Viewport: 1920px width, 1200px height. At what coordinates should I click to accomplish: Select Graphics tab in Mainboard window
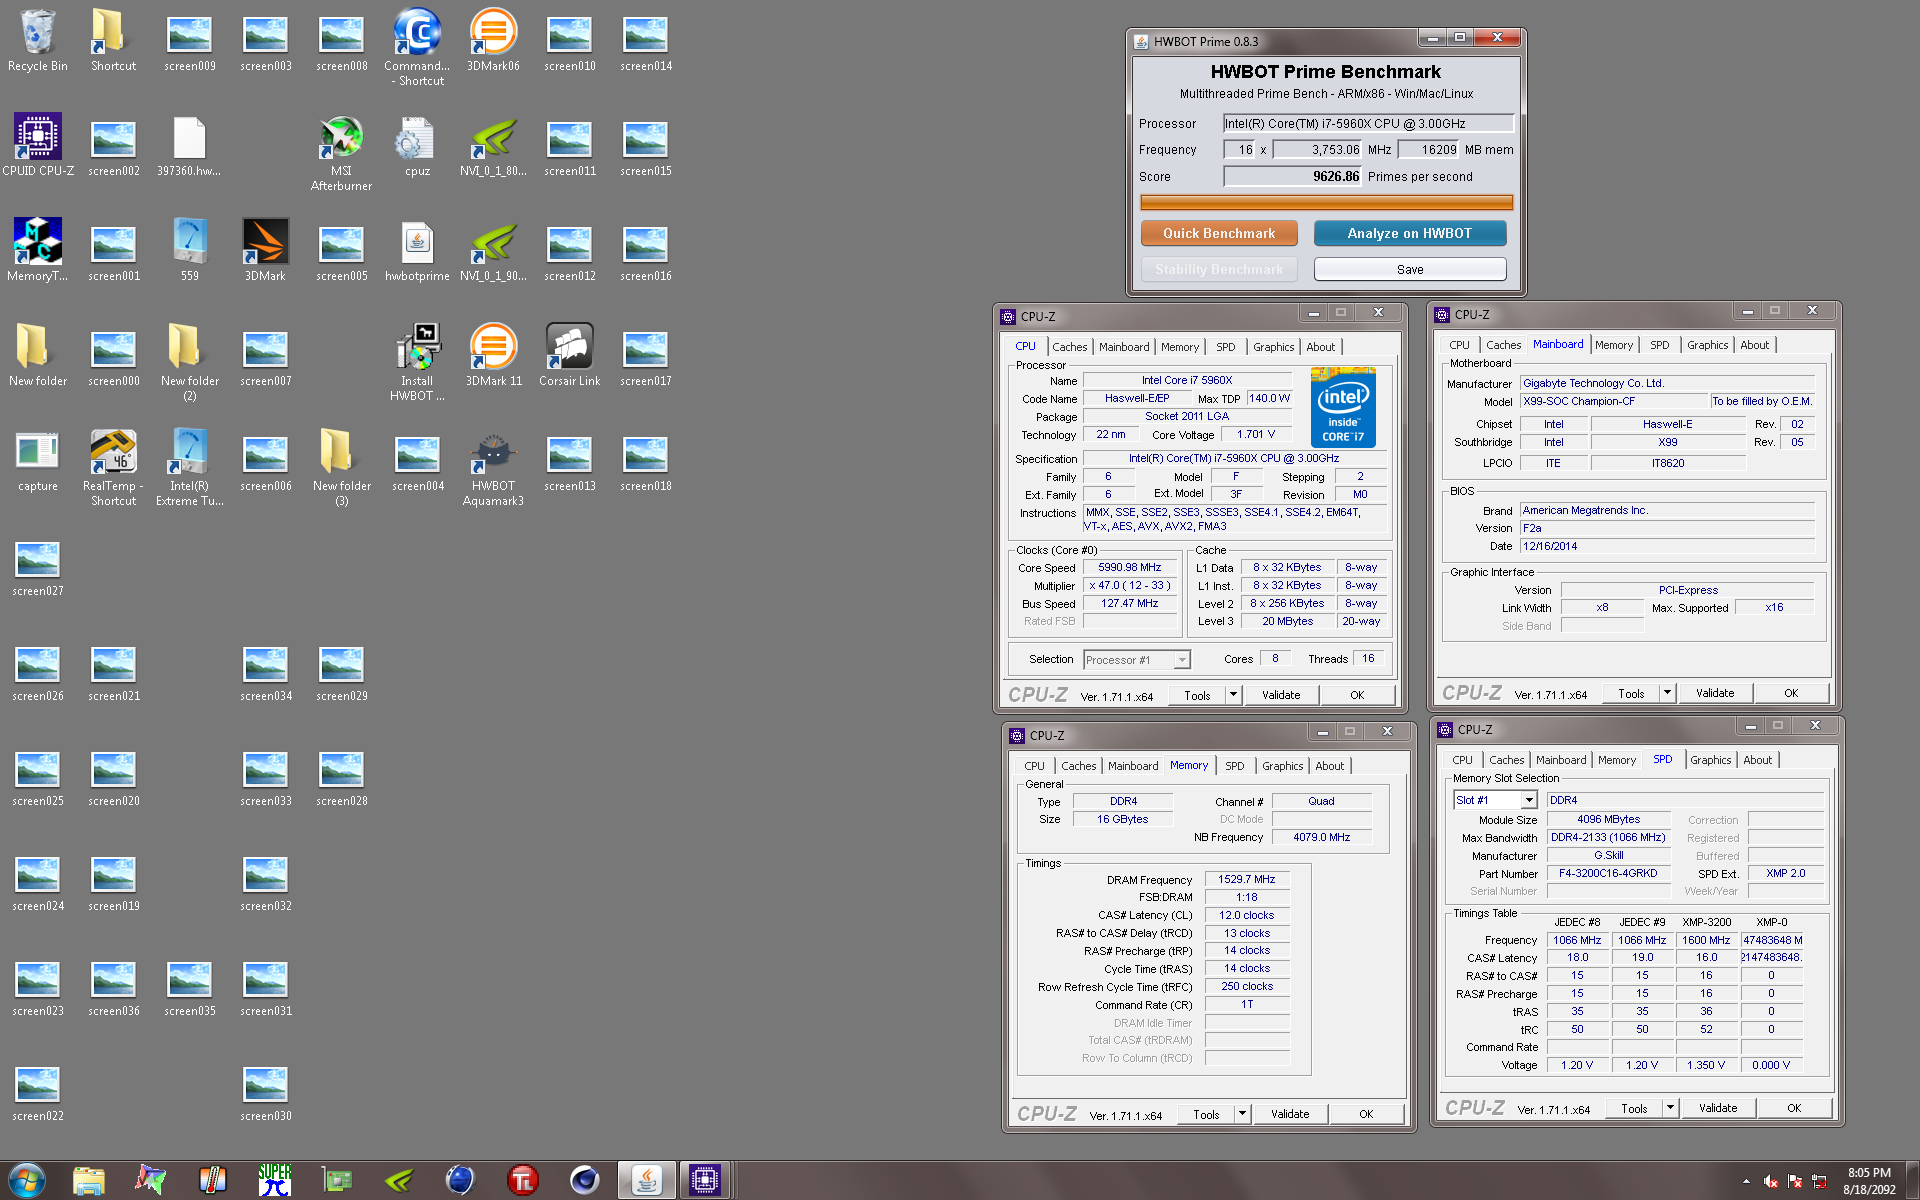(x=1707, y=345)
